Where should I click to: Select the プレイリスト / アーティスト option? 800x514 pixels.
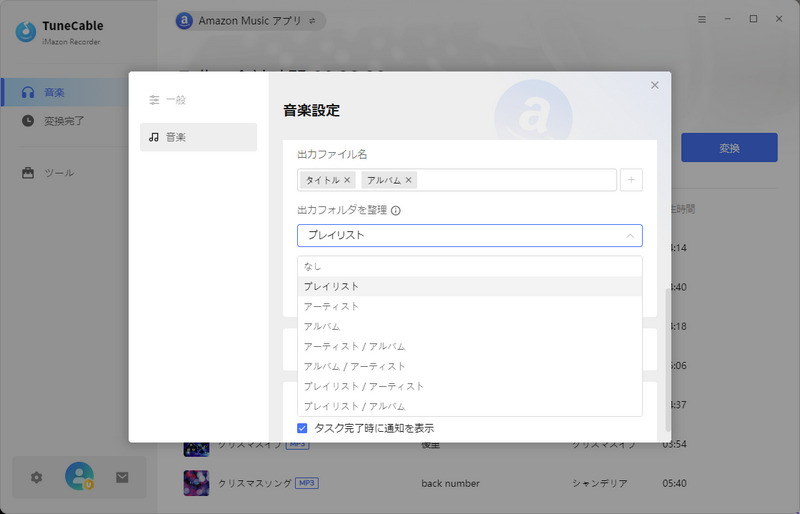pos(470,386)
